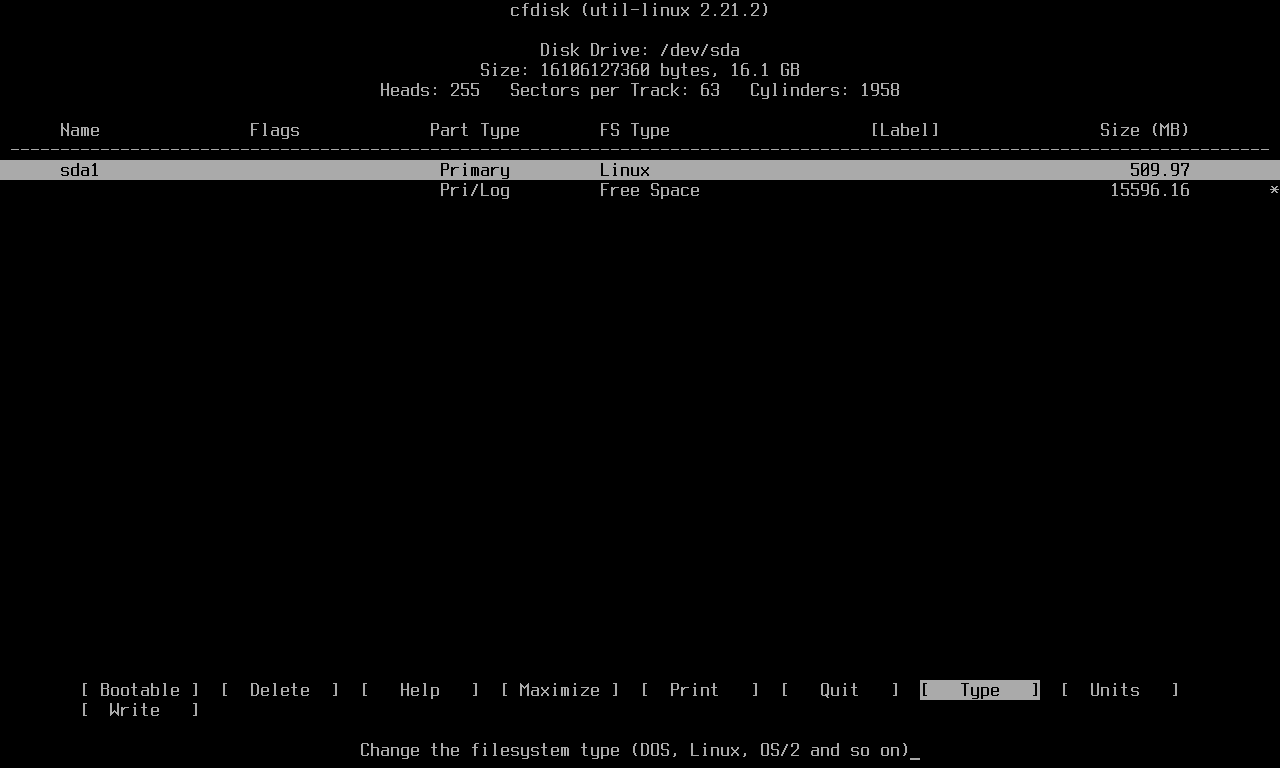Click the cfdisk (util-linux 2.21.2) title
The width and height of the screenshot is (1280, 768).
(x=640, y=10)
